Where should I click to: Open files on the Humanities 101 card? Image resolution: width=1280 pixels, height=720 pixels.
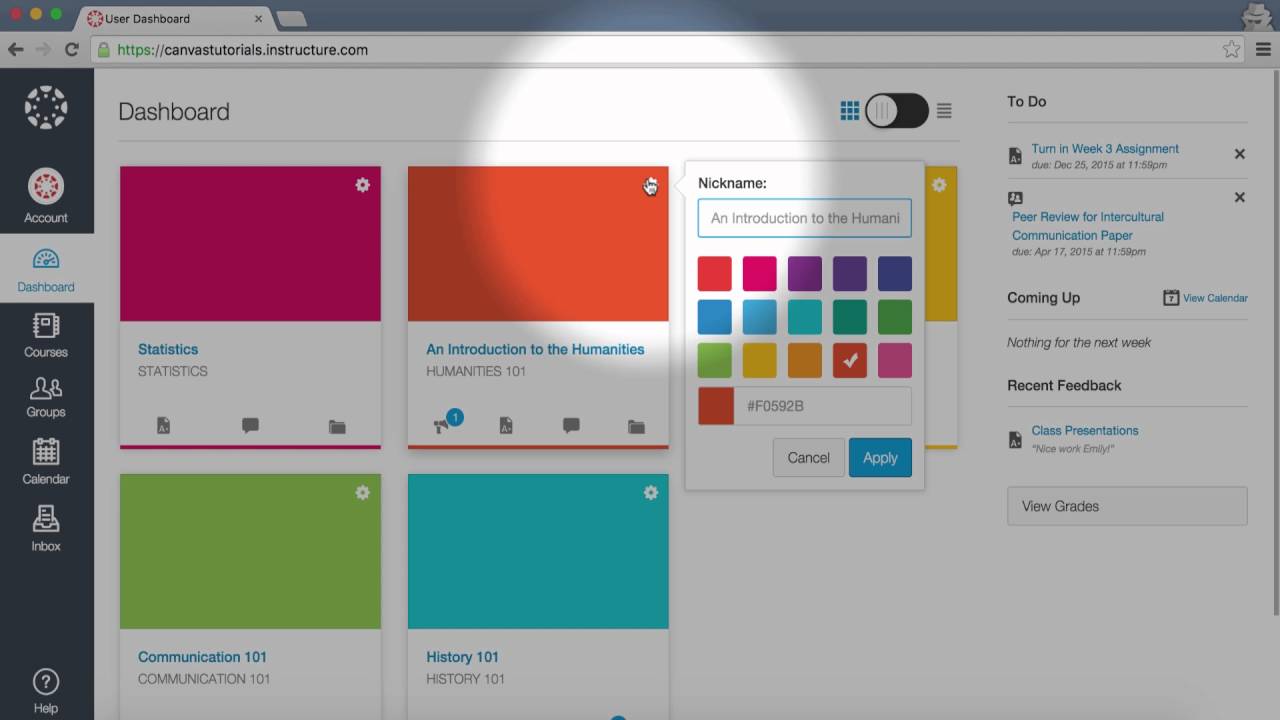(636, 424)
